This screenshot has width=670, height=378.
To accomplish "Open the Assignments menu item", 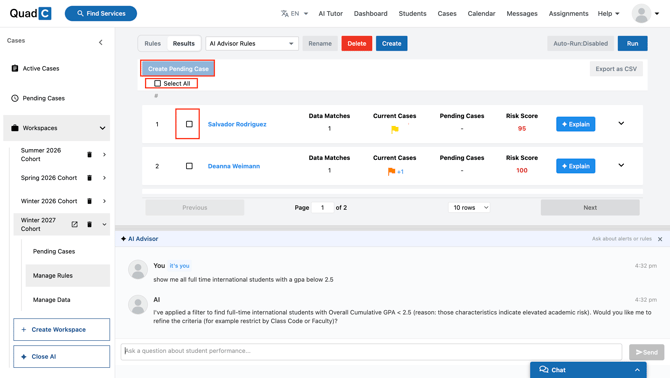I will click(568, 14).
